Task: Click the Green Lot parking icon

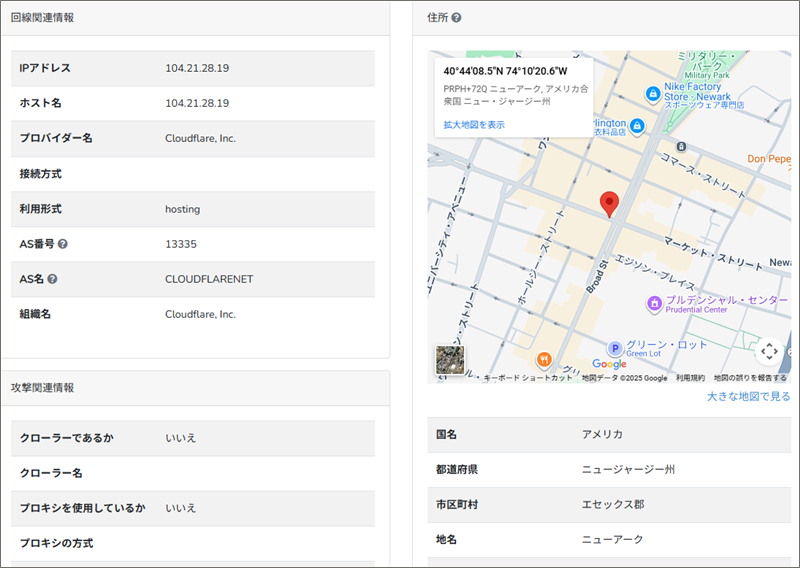Action: (616, 346)
